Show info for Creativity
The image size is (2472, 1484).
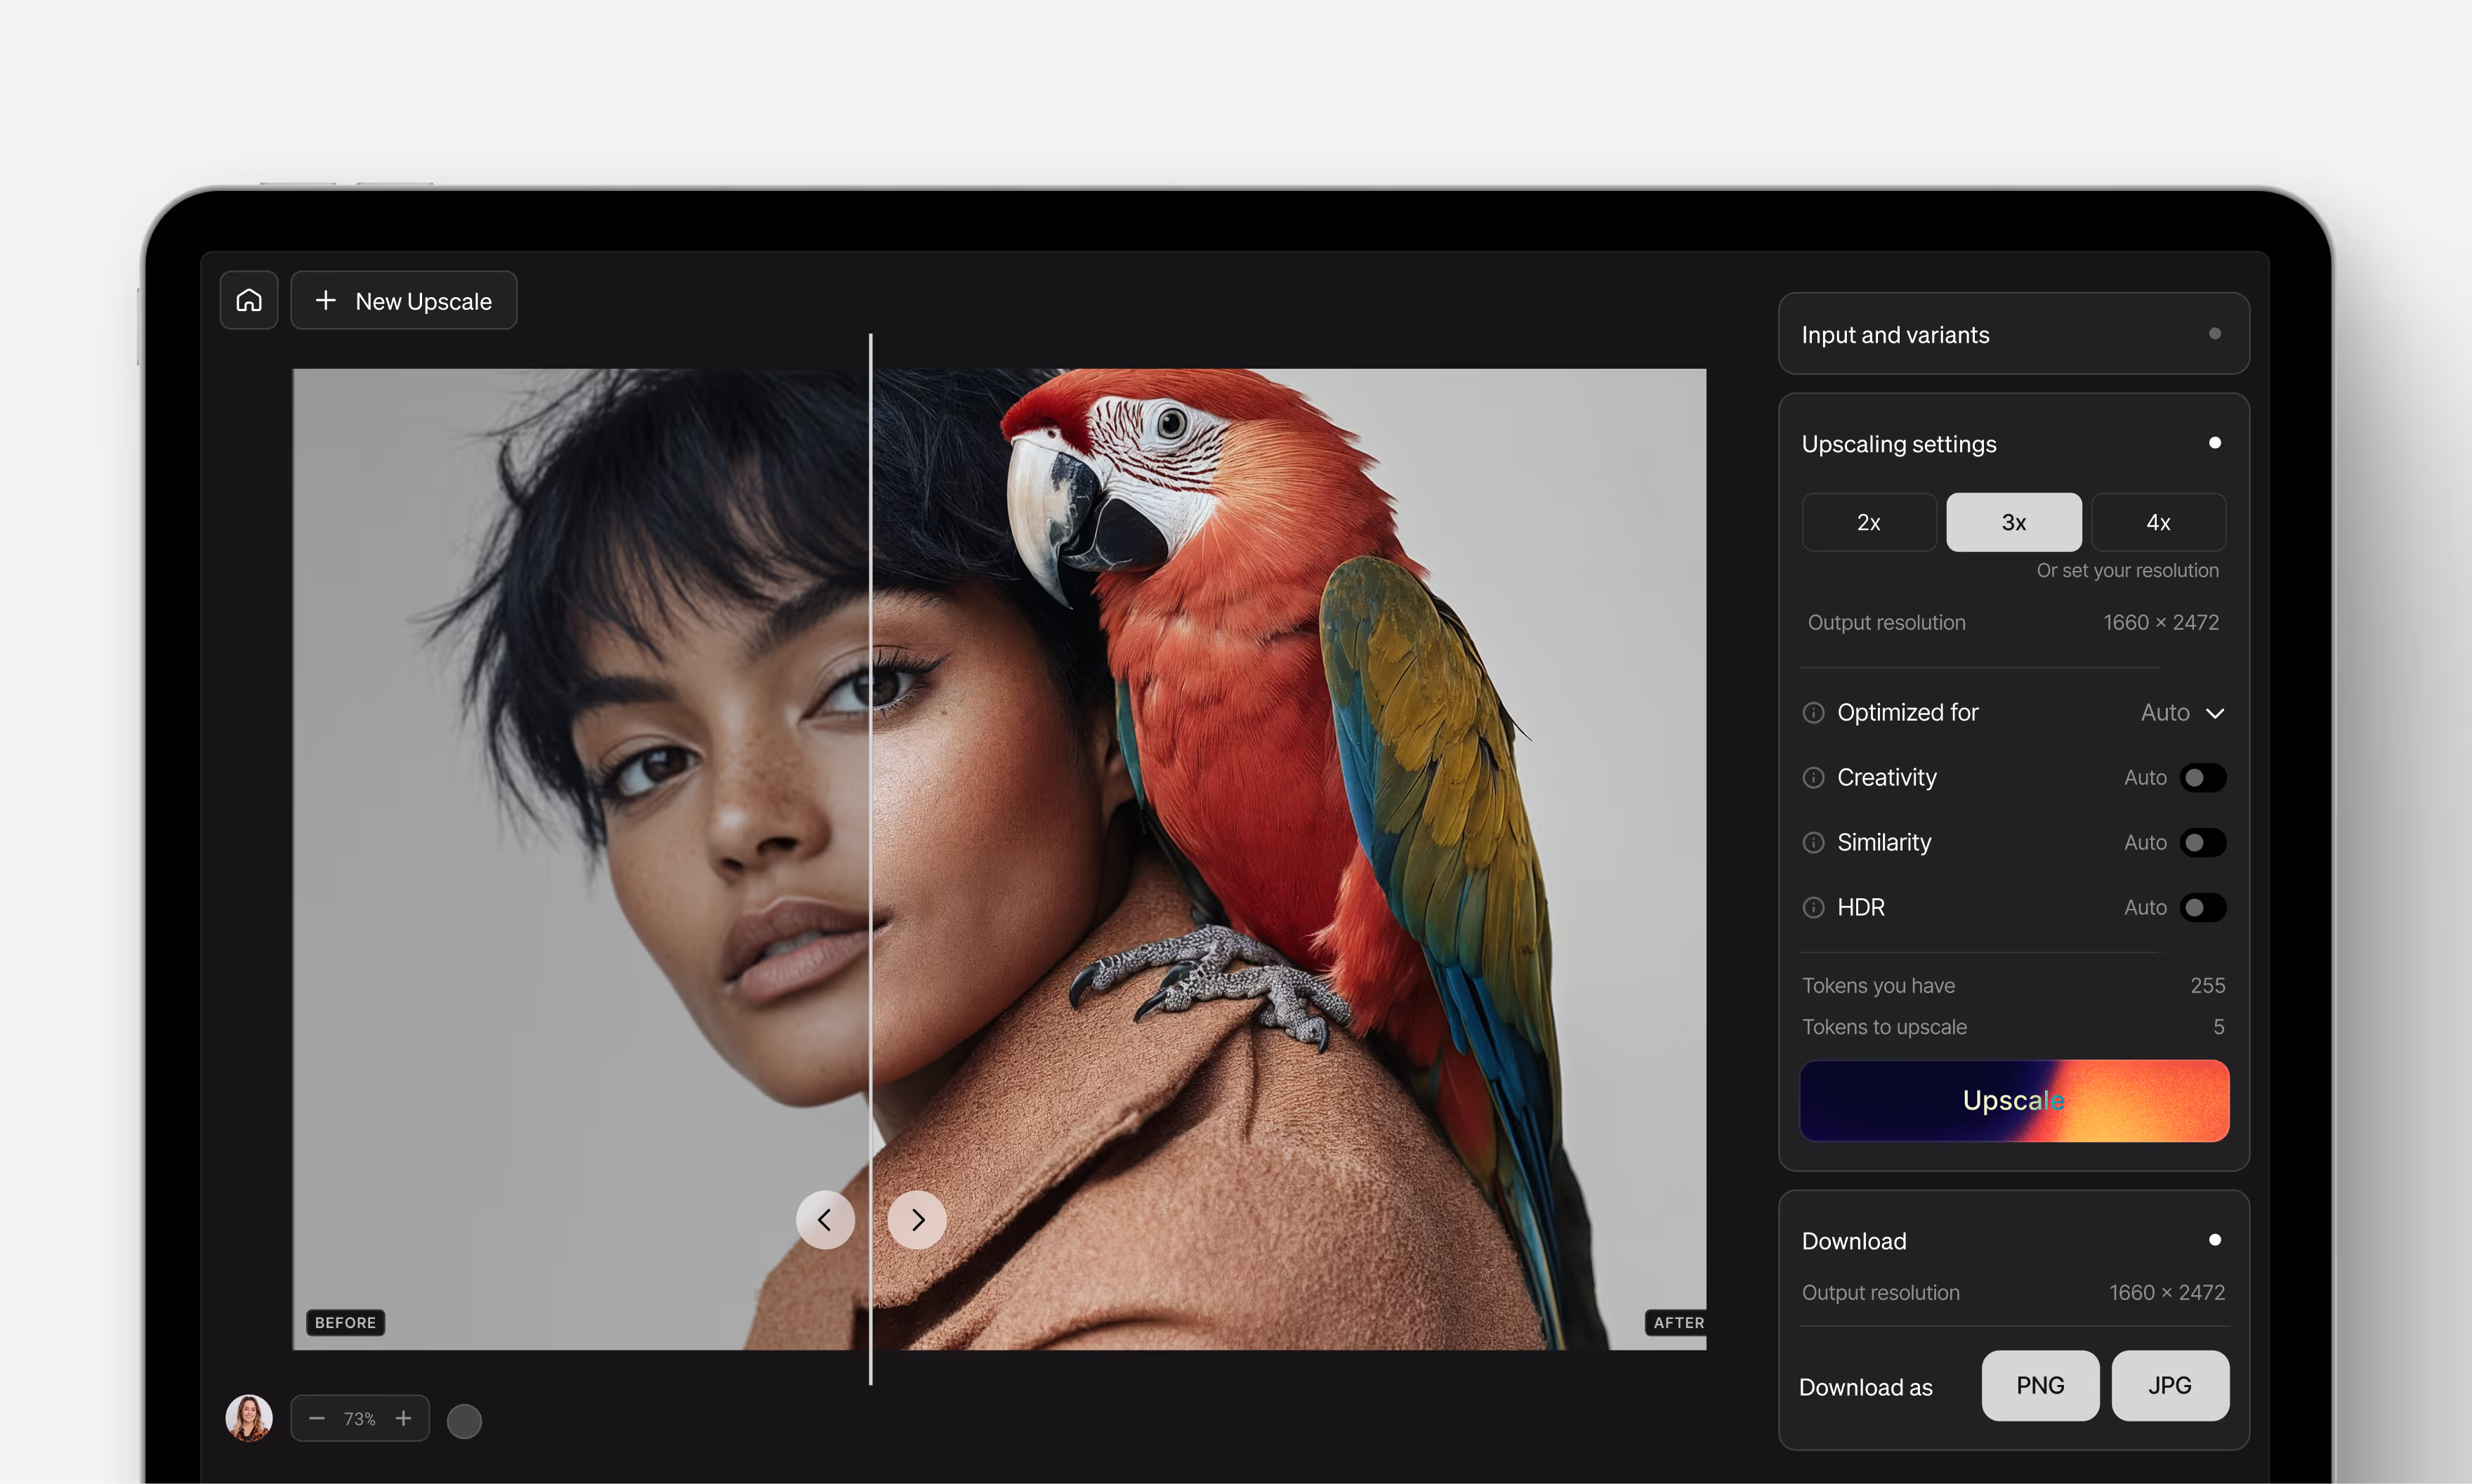(x=1813, y=778)
